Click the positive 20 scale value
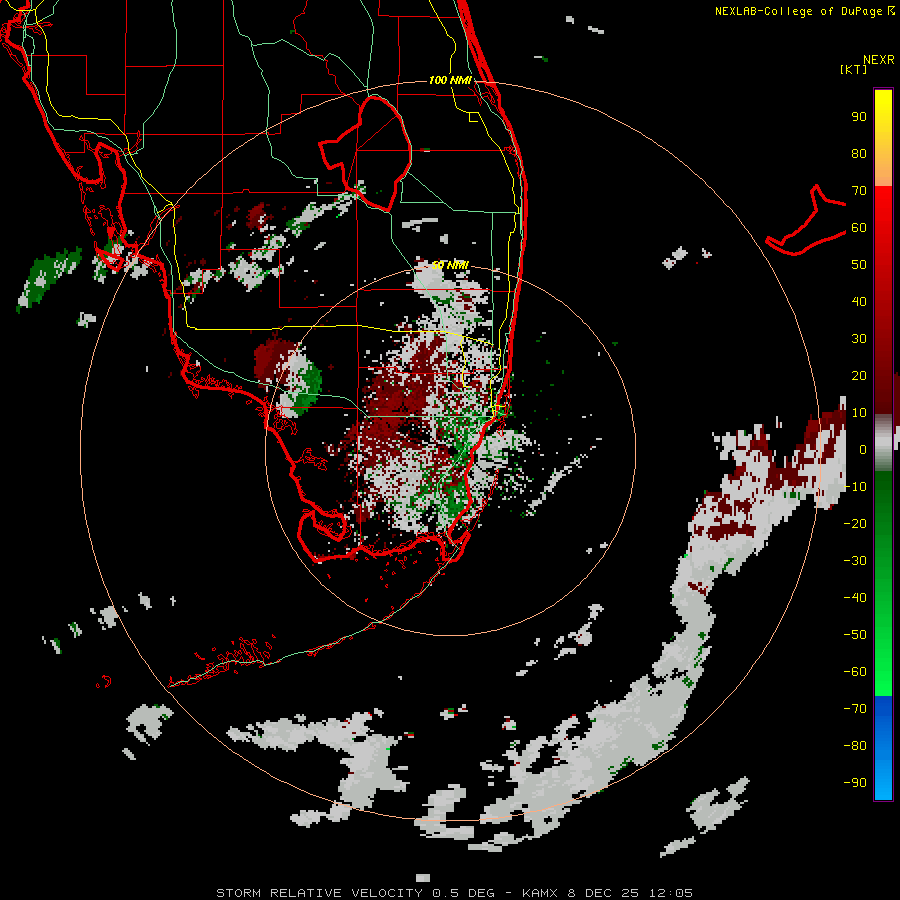 click(x=859, y=375)
